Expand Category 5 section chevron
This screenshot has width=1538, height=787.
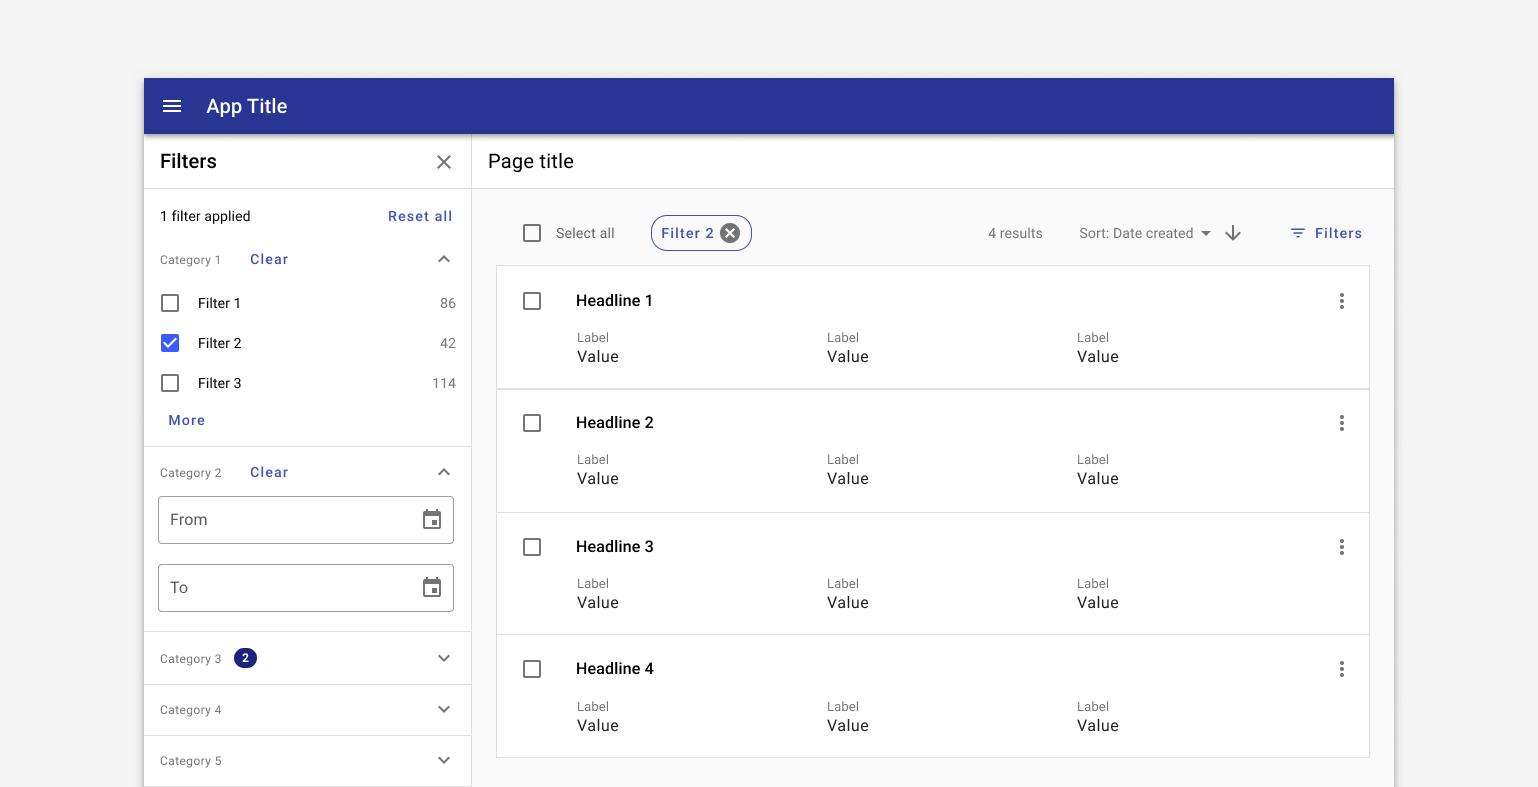tap(444, 760)
